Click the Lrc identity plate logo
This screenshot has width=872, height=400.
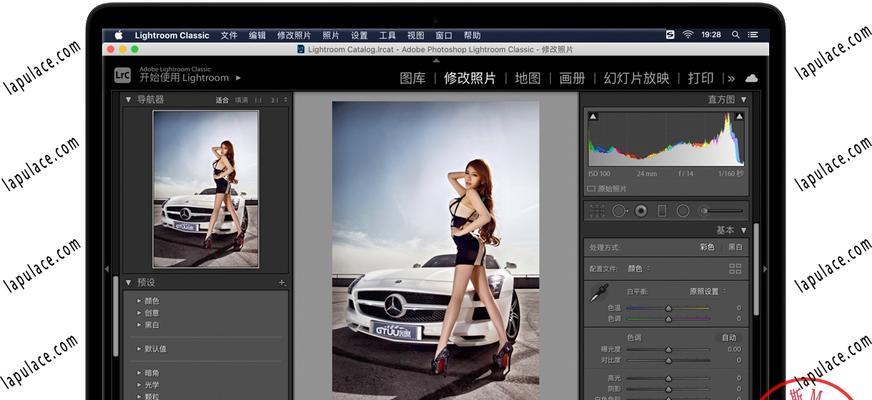[122, 75]
